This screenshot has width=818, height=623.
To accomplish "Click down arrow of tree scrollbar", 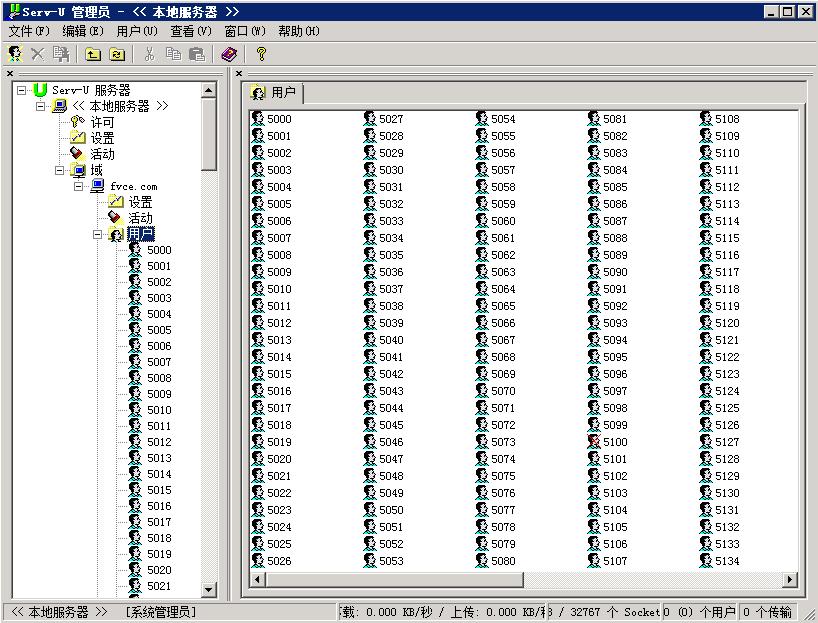I will click(x=209, y=590).
